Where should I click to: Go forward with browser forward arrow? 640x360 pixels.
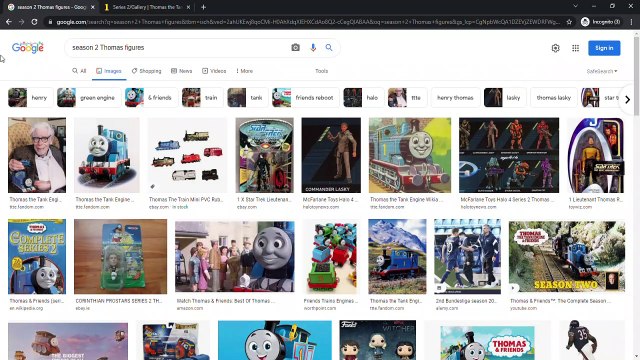[22, 22]
